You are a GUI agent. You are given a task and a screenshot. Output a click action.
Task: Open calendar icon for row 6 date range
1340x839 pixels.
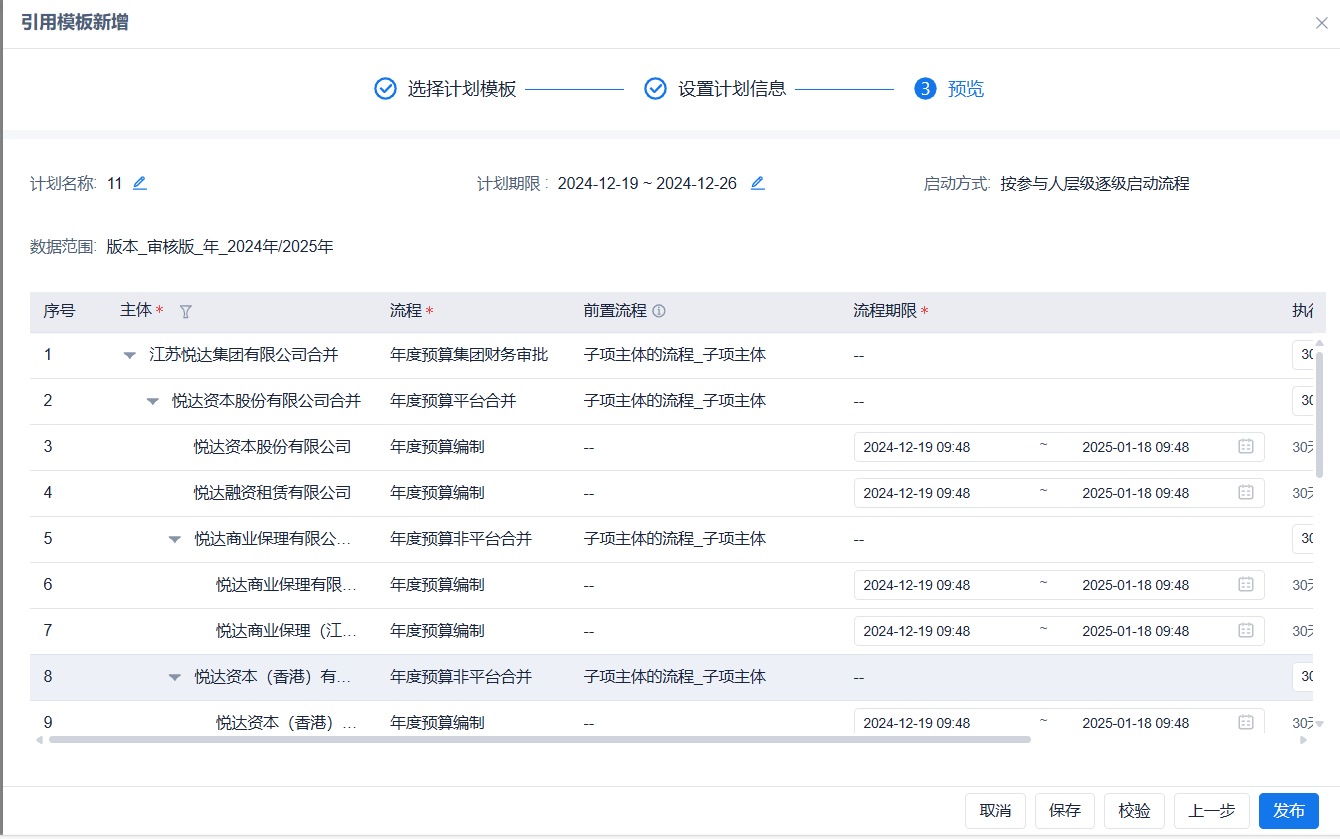[x=1246, y=585]
